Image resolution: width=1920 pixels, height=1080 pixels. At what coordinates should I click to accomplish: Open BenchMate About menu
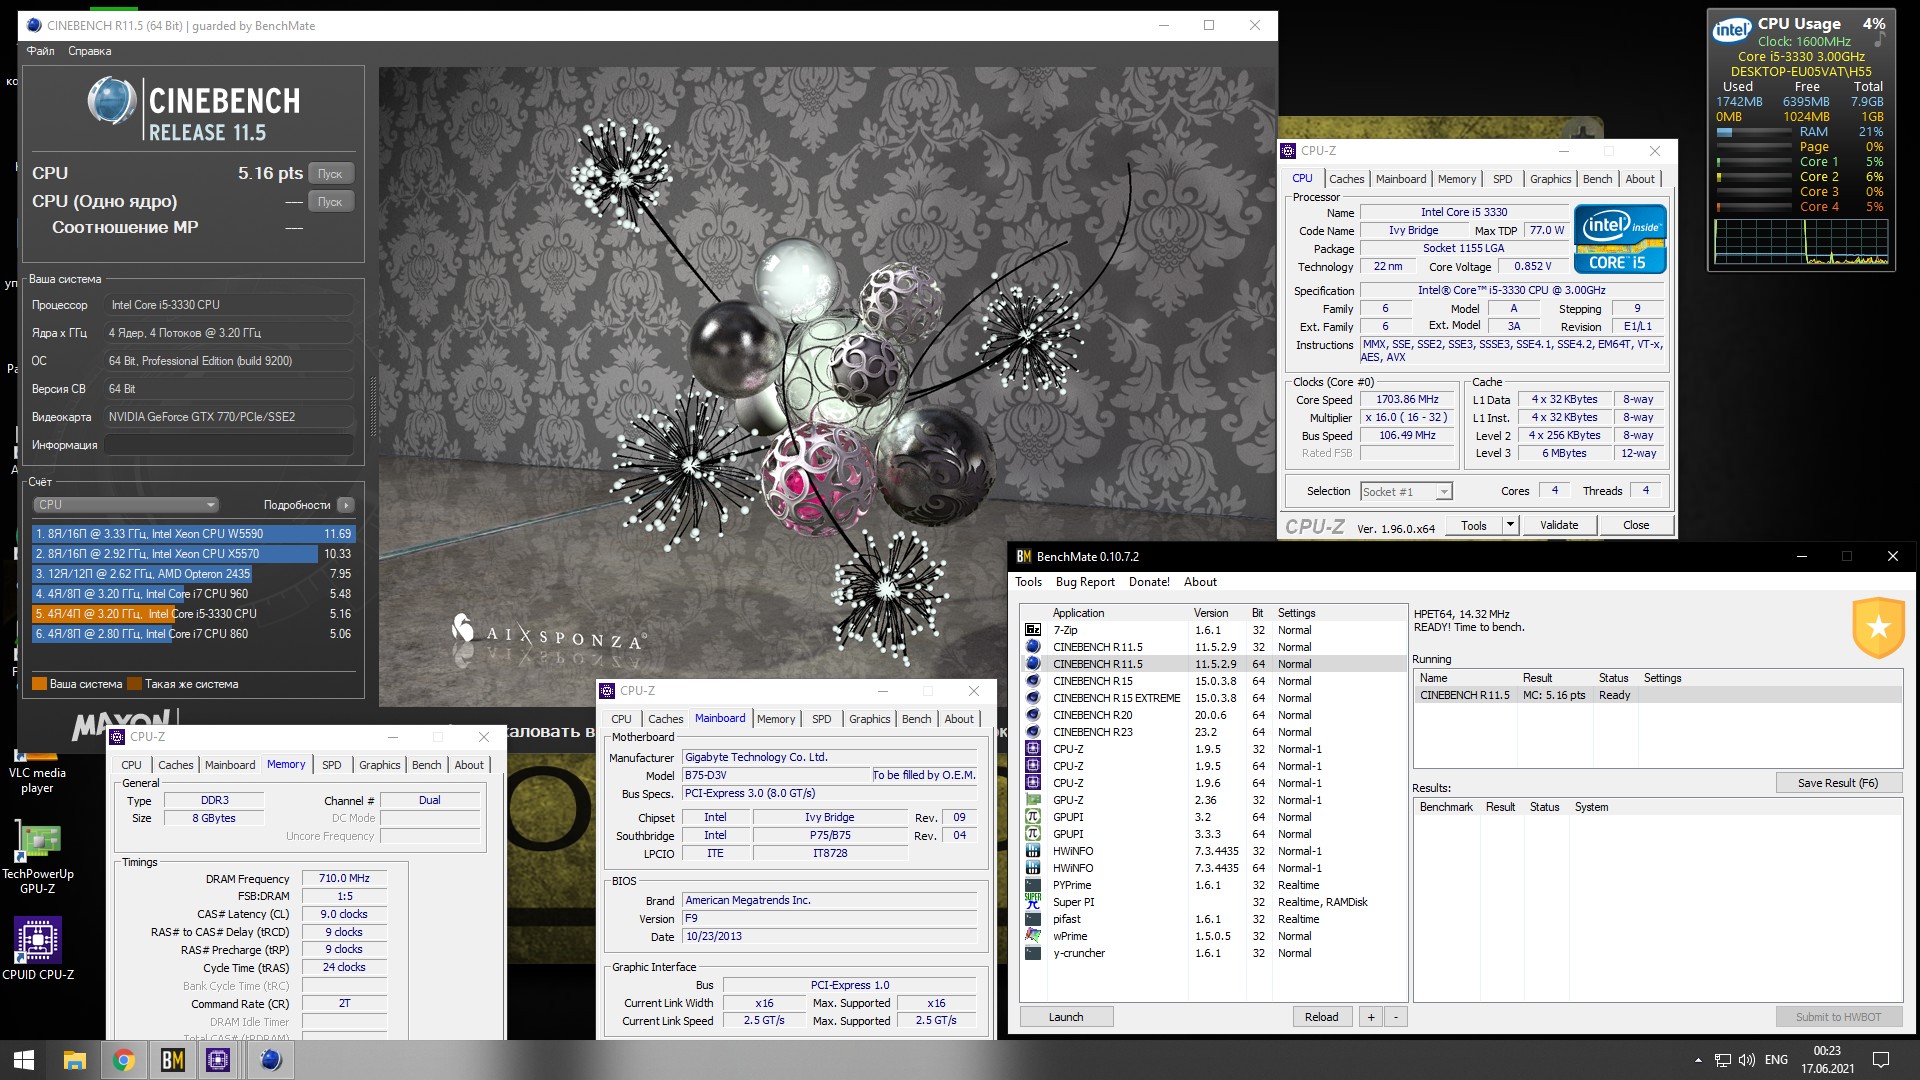pos(1200,582)
